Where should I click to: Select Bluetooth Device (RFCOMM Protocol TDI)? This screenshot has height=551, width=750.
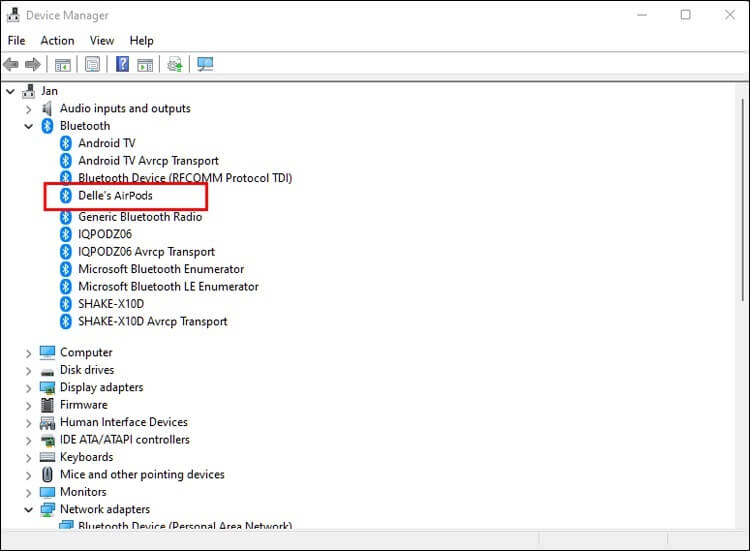coord(185,178)
